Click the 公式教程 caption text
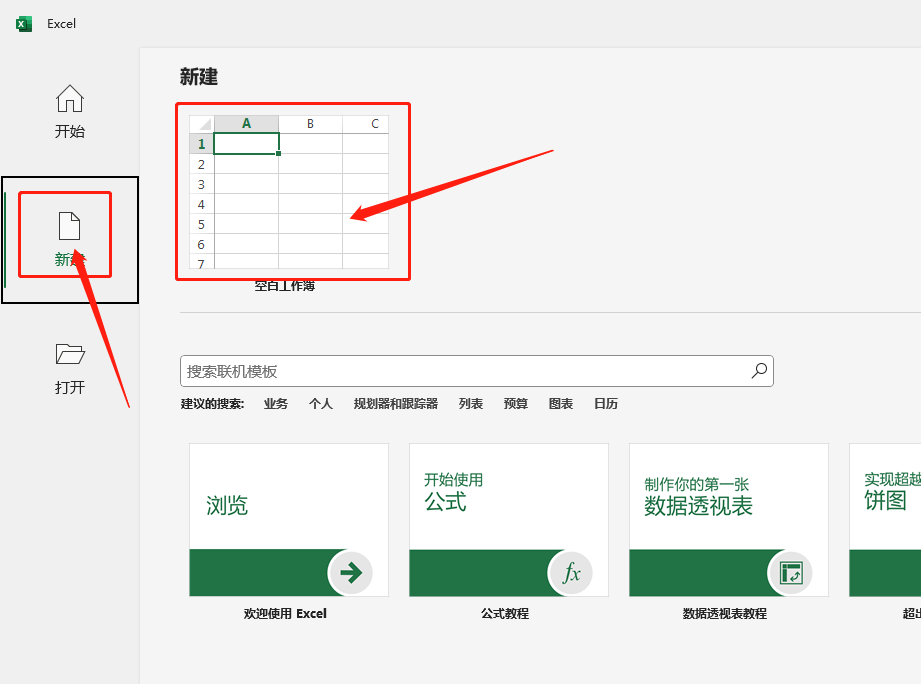This screenshot has width=921, height=684. point(505,614)
